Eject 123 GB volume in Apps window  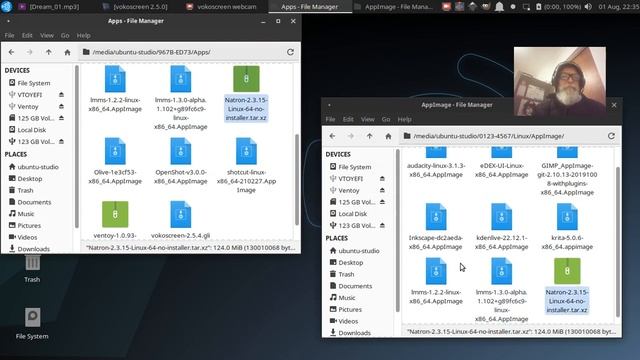61,142
